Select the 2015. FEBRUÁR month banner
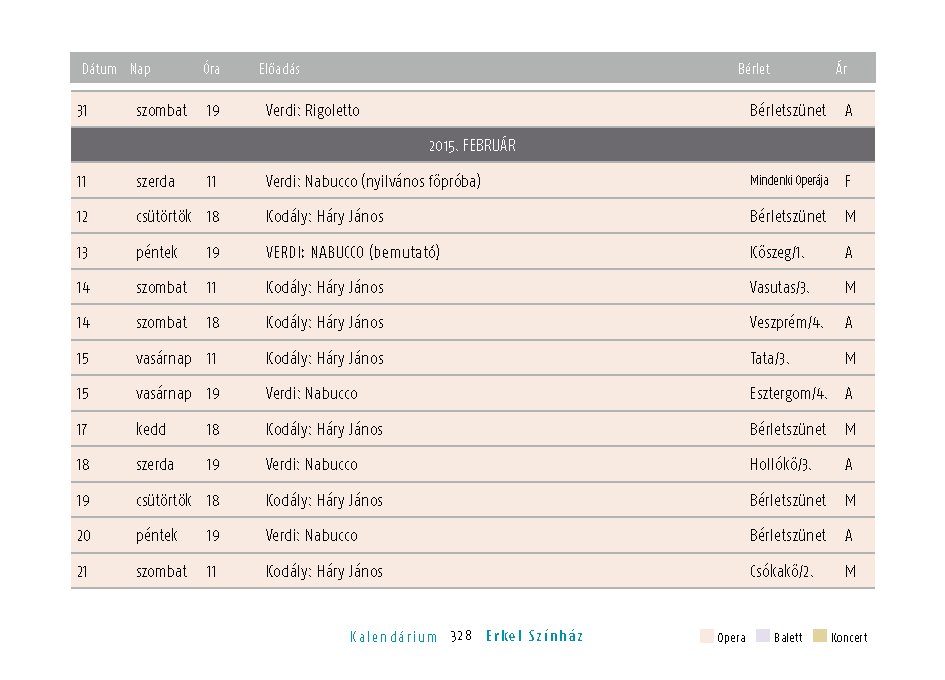945x680 pixels. [x=472, y=145]
